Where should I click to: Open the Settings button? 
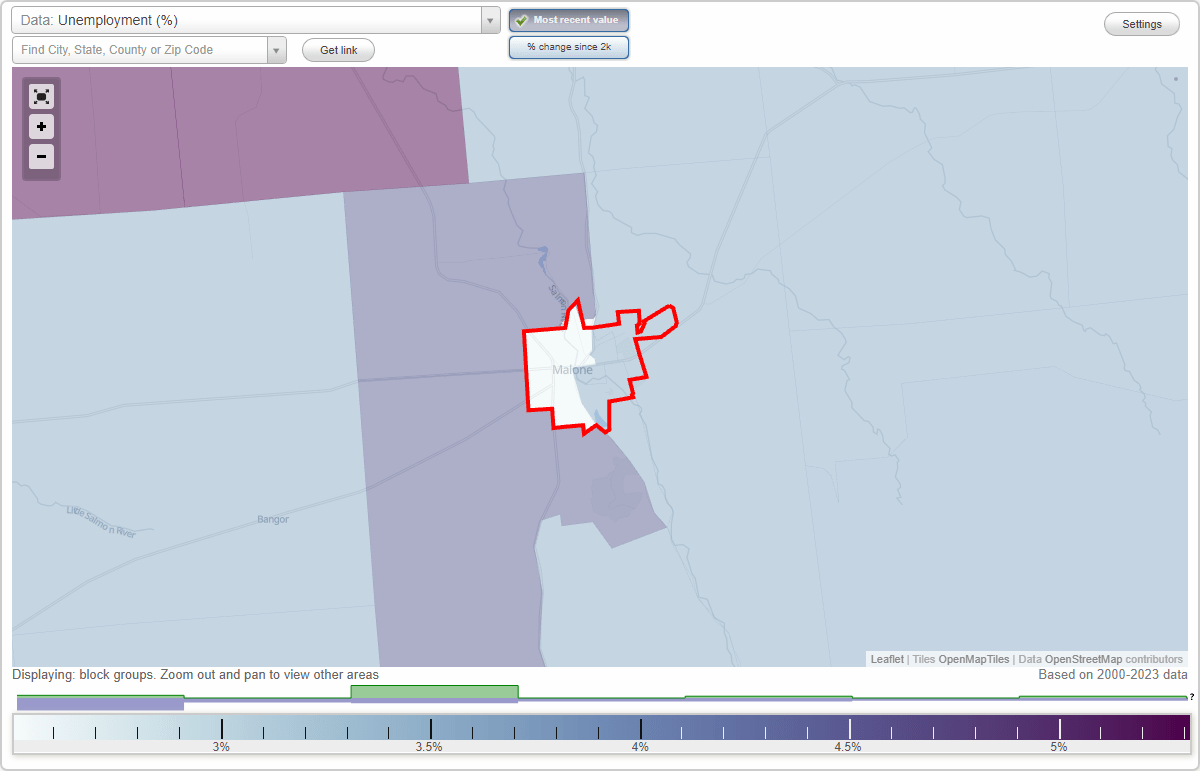pyautogui.click(x=1141, y=23)
